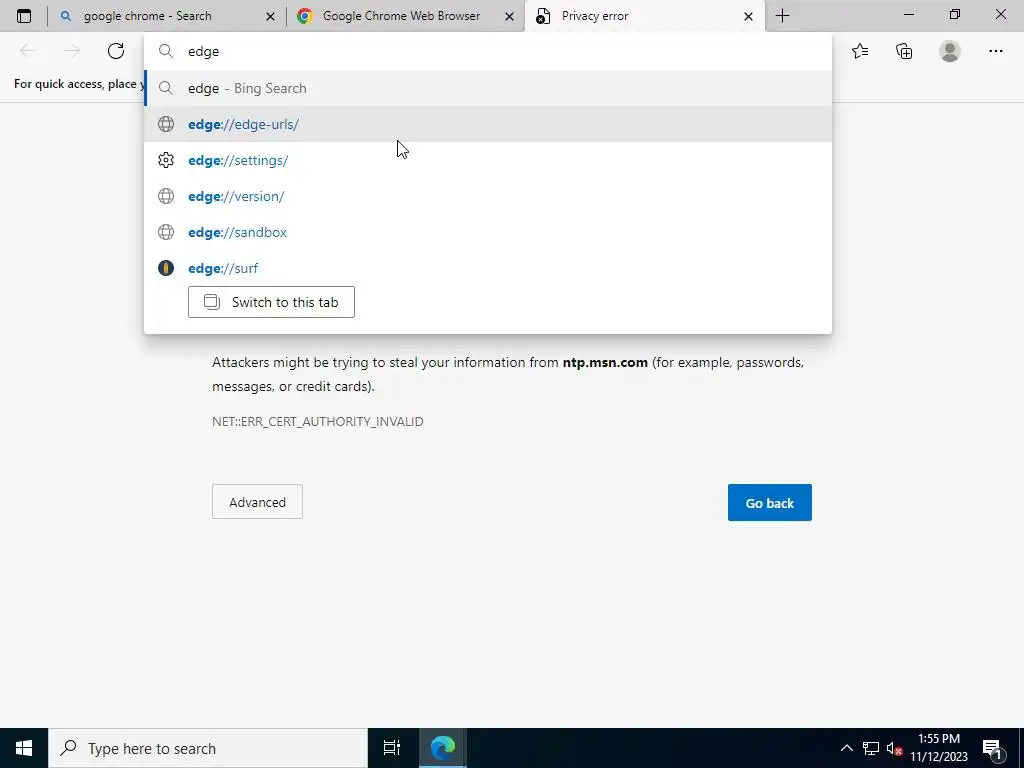Choose 'edge - Bing Search' suggestion
The height and width of the screenshot is (768, 1024).
488,88
